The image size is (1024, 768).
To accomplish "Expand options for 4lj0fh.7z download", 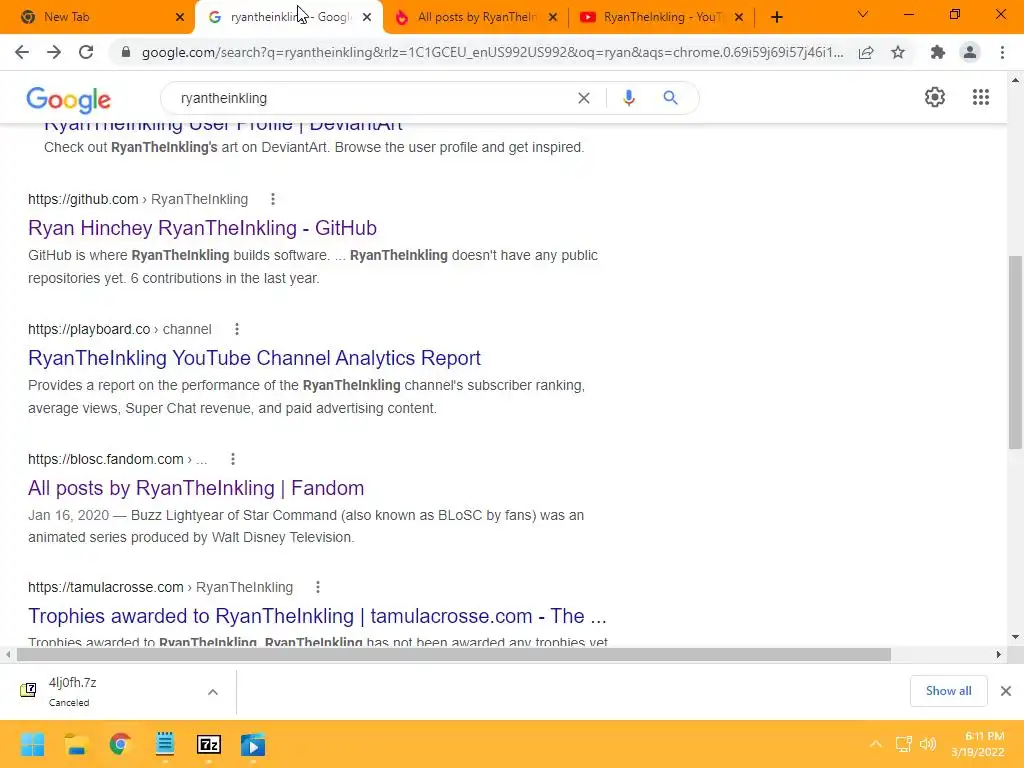I will pos(213,692).
